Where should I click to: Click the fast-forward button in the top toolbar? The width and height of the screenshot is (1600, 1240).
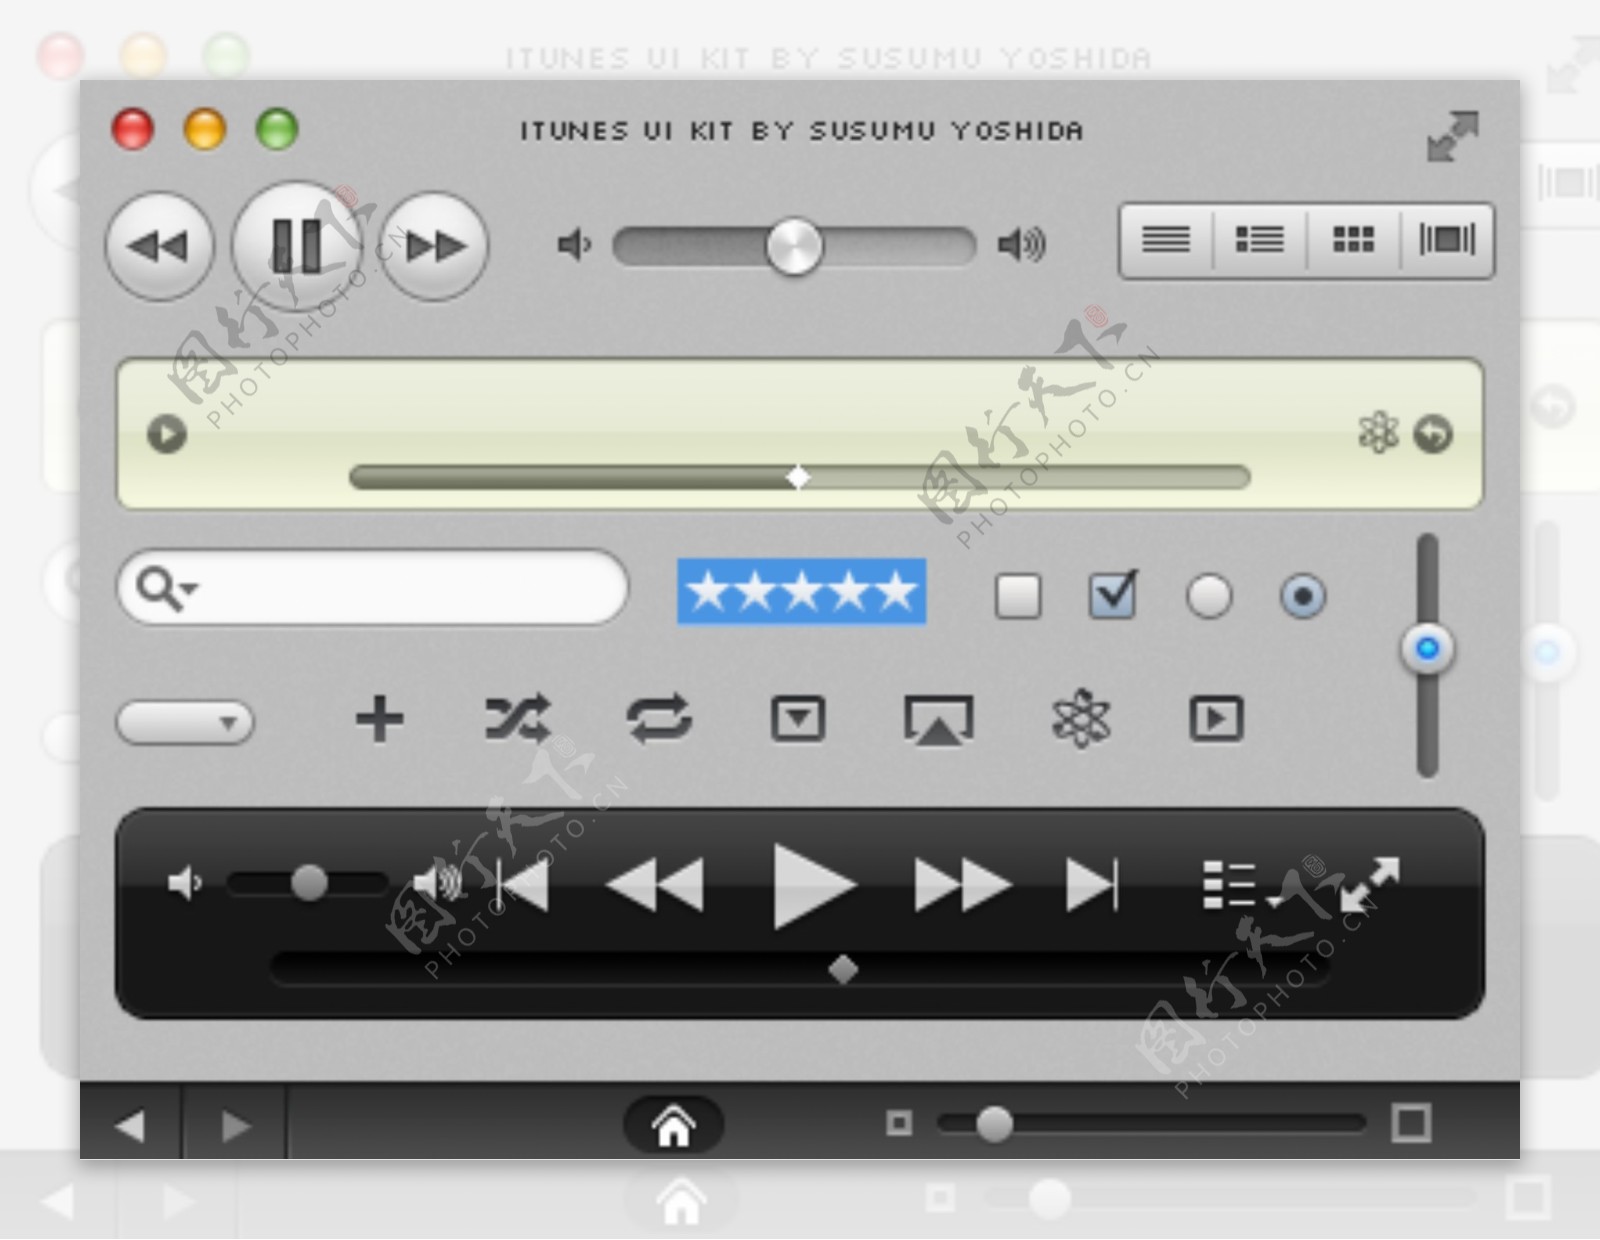tap(436, 246)
